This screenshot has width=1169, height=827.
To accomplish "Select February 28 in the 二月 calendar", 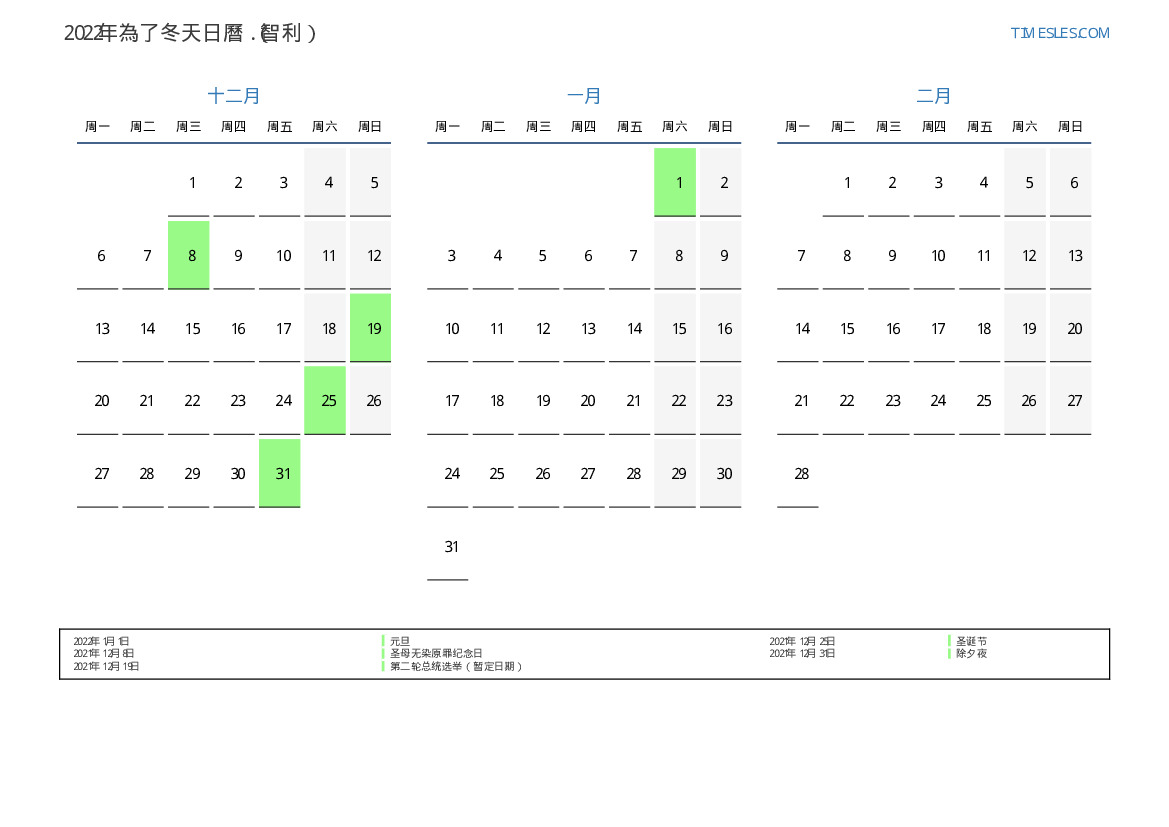I will [x=798, y=474].
